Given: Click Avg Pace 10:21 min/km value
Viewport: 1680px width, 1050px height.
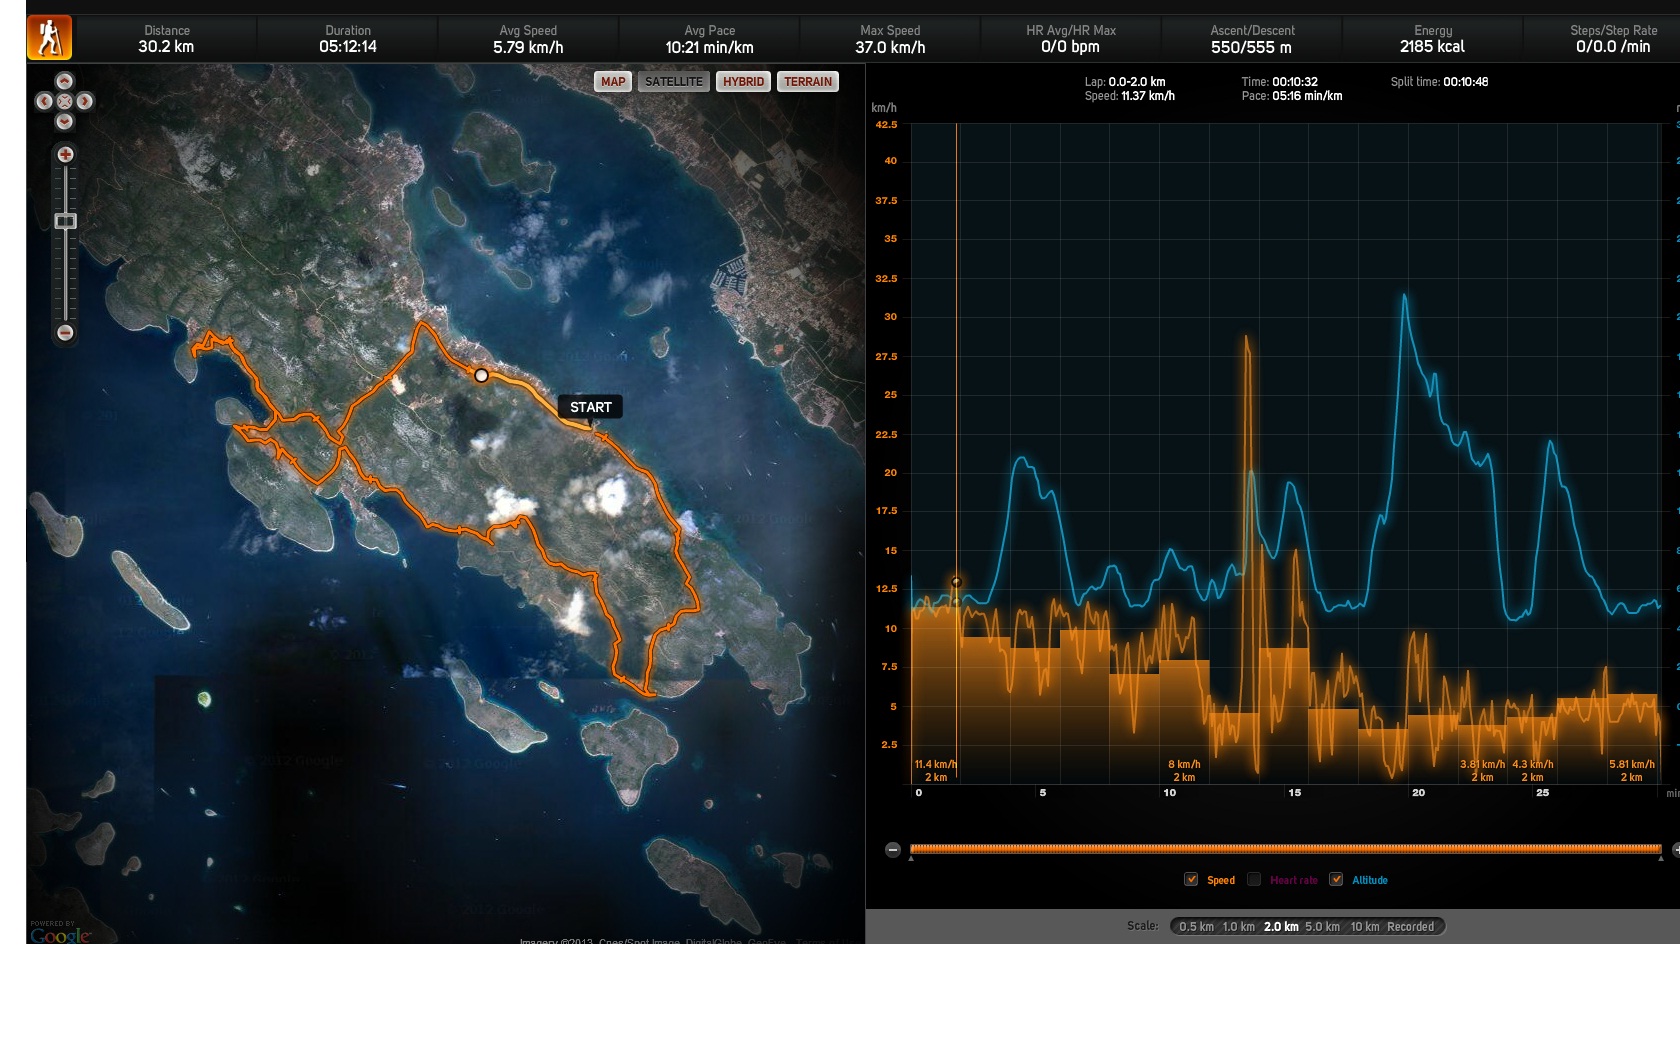Looking at the screenshot, I should pyautogui.click(x=709, y=47).
